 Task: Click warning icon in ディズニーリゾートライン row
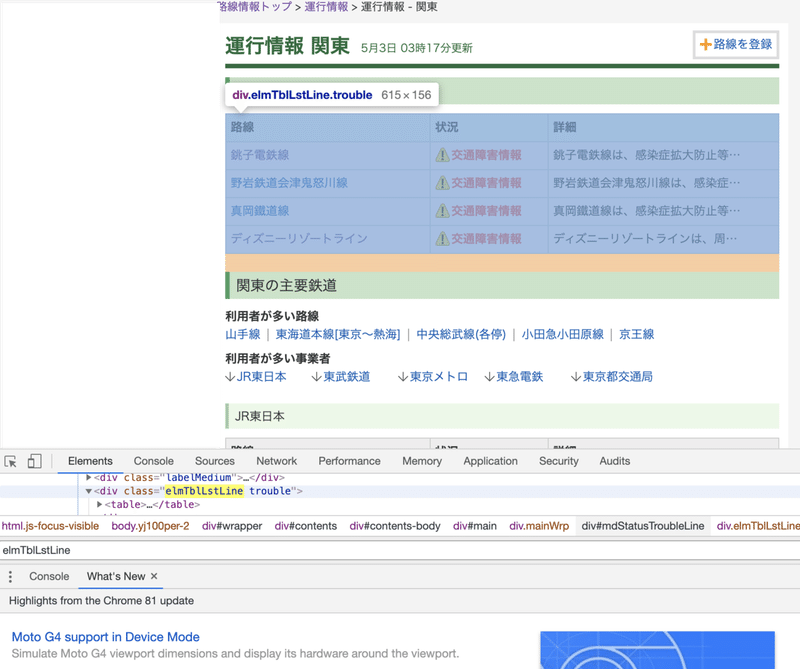[x=442, y=239]
